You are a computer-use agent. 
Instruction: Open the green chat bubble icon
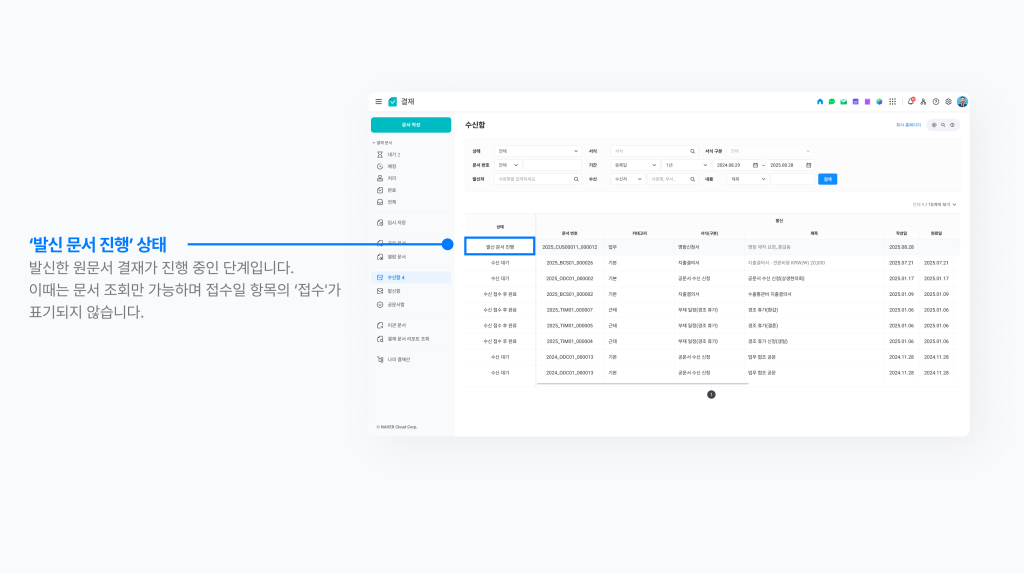[831, 102]
